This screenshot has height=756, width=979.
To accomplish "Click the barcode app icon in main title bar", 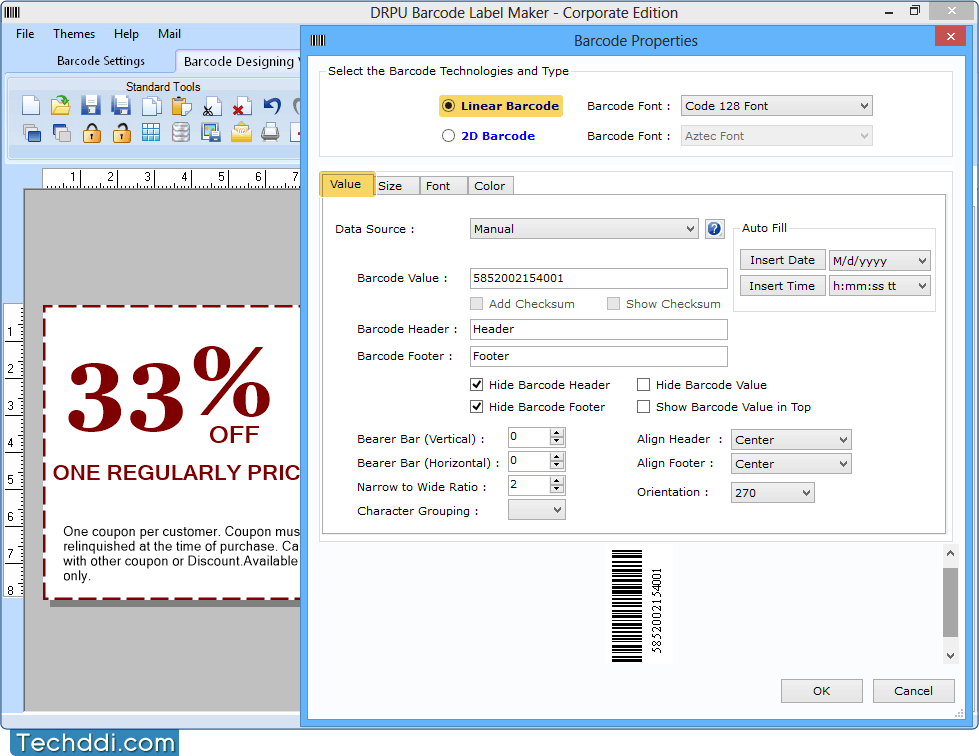I will (x=12, y=12).
